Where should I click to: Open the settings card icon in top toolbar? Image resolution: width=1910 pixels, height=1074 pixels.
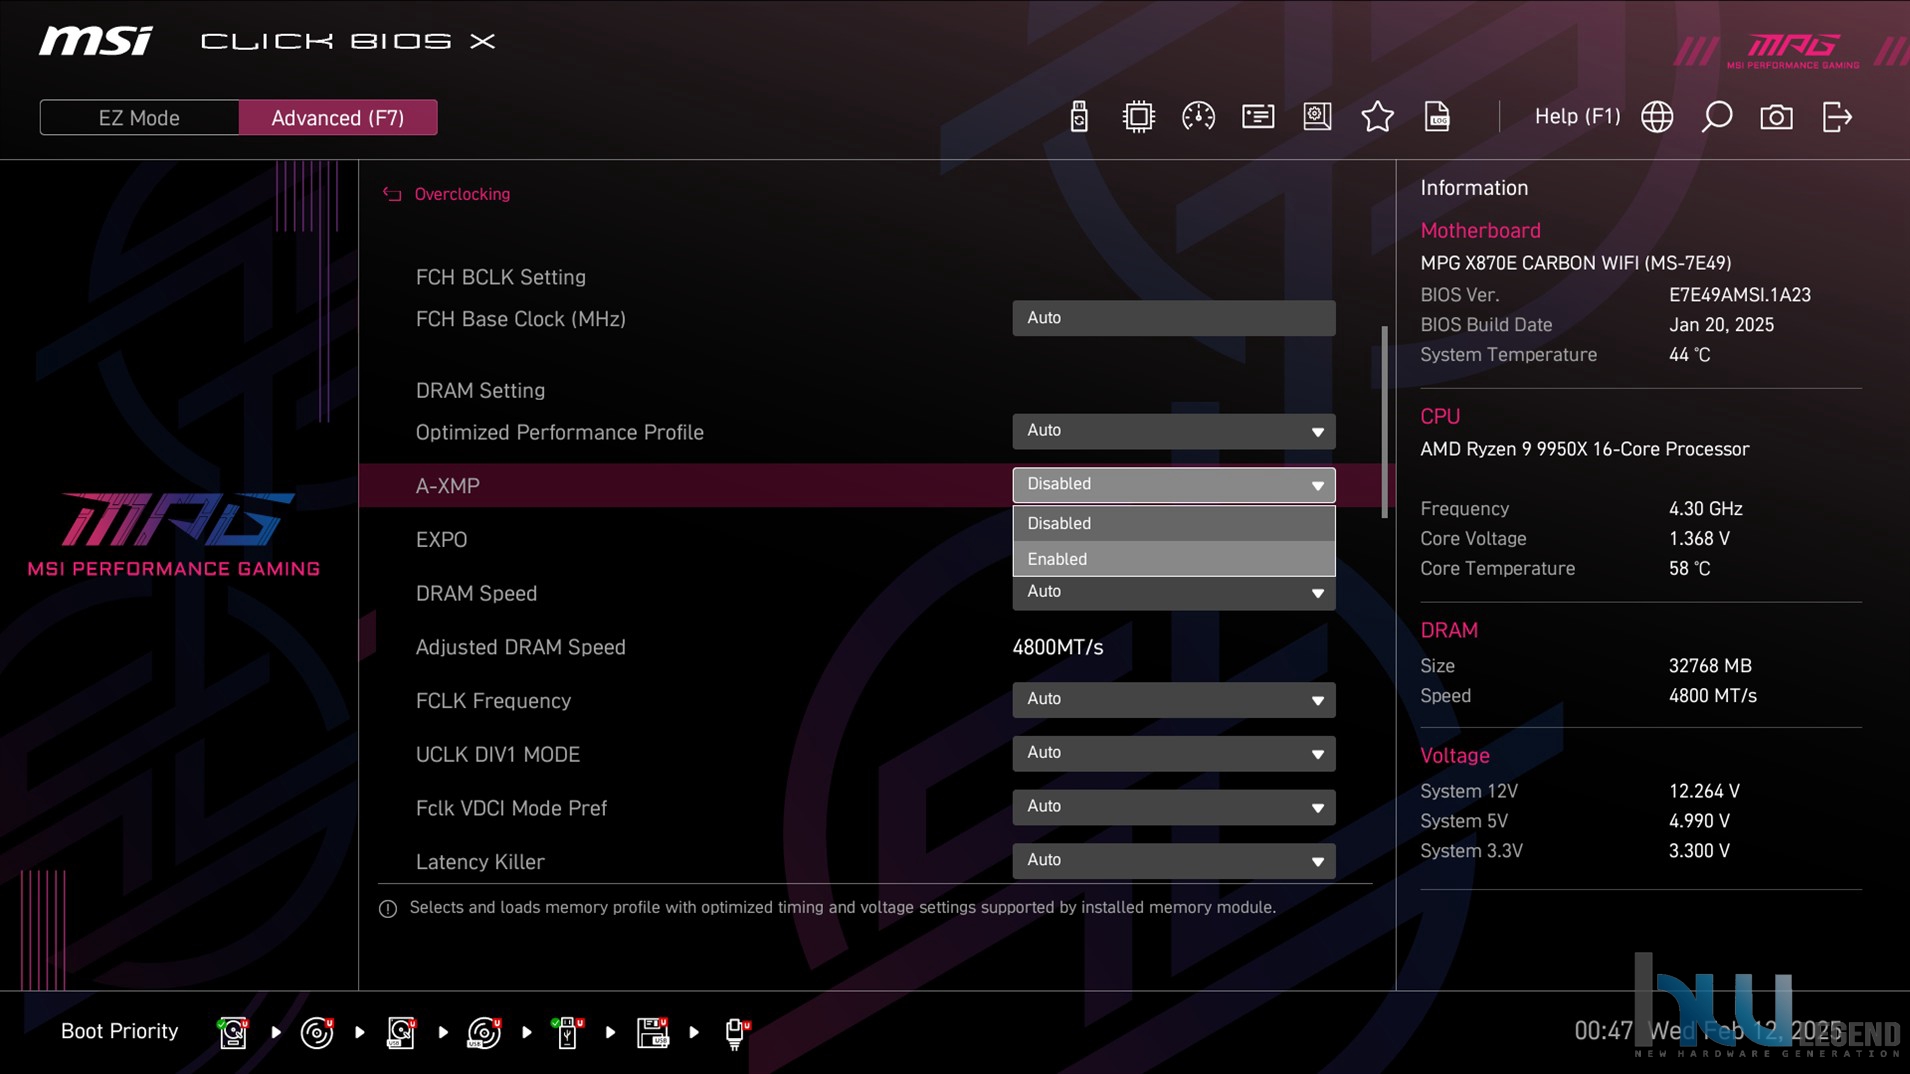[x=1258, y=117]
